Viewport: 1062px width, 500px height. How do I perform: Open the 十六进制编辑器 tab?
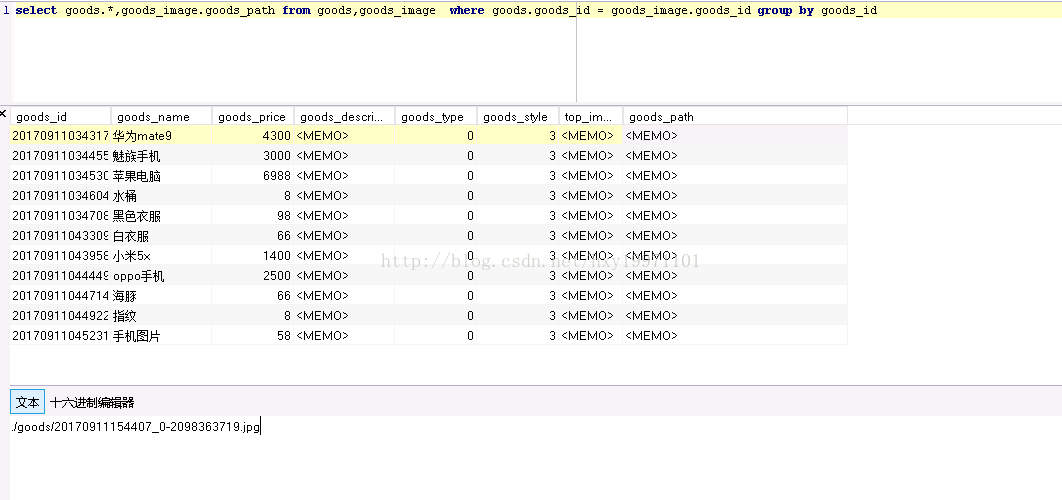click(x=92, y=402)
